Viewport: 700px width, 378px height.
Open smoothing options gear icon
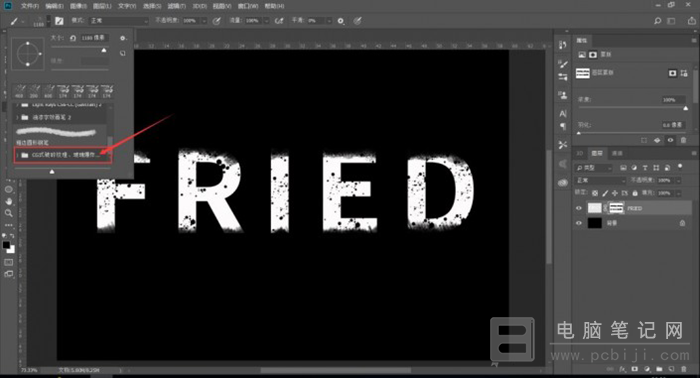pyautogui.click(x=341, y=21)
